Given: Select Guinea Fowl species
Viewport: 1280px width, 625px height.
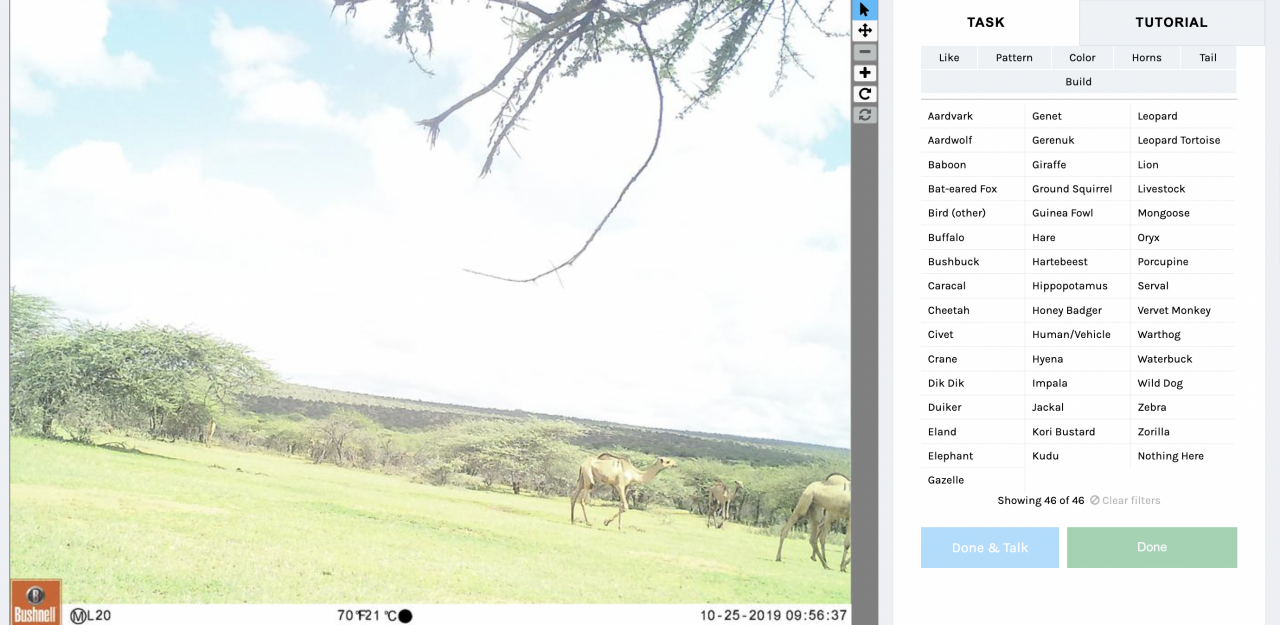Looking at the screenshot, I should [1078, 213].
